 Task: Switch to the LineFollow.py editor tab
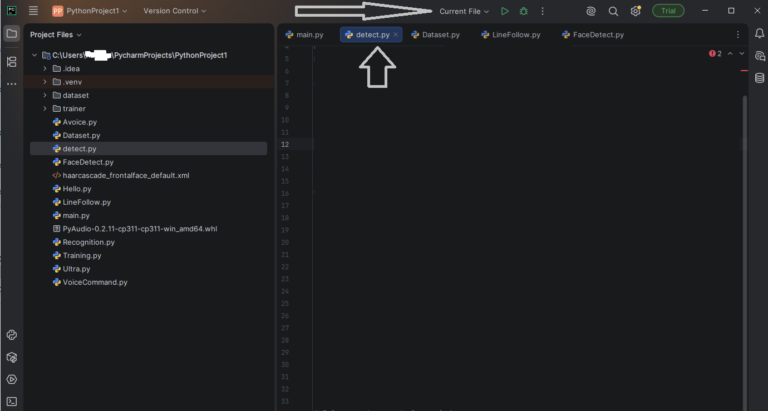coord(511,35)
